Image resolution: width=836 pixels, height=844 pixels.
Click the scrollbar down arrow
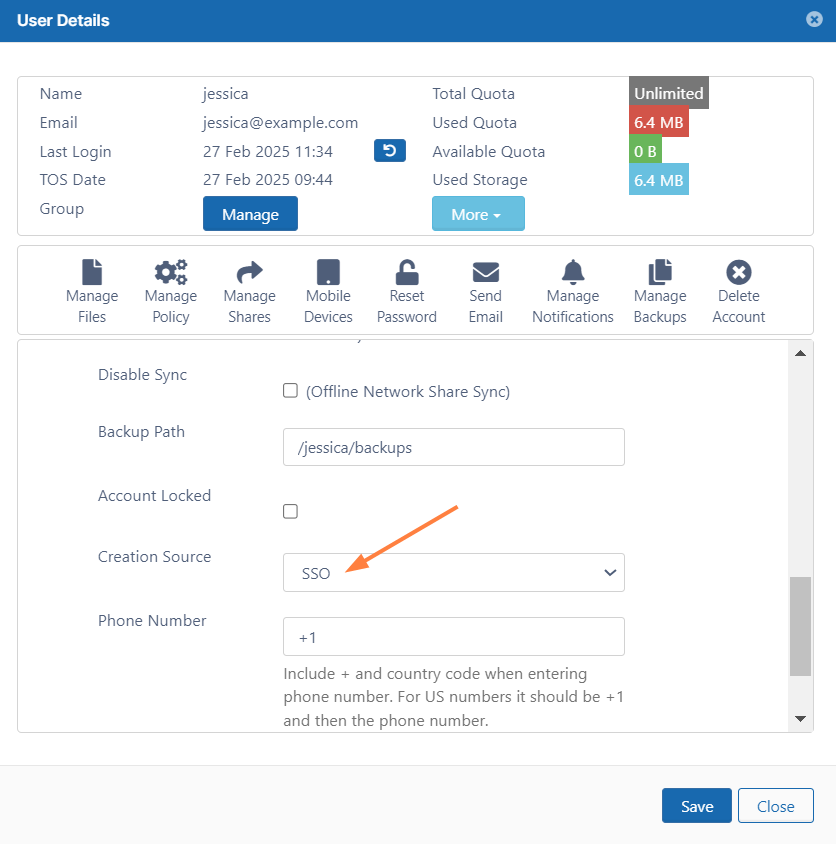(x=800, y=718)
